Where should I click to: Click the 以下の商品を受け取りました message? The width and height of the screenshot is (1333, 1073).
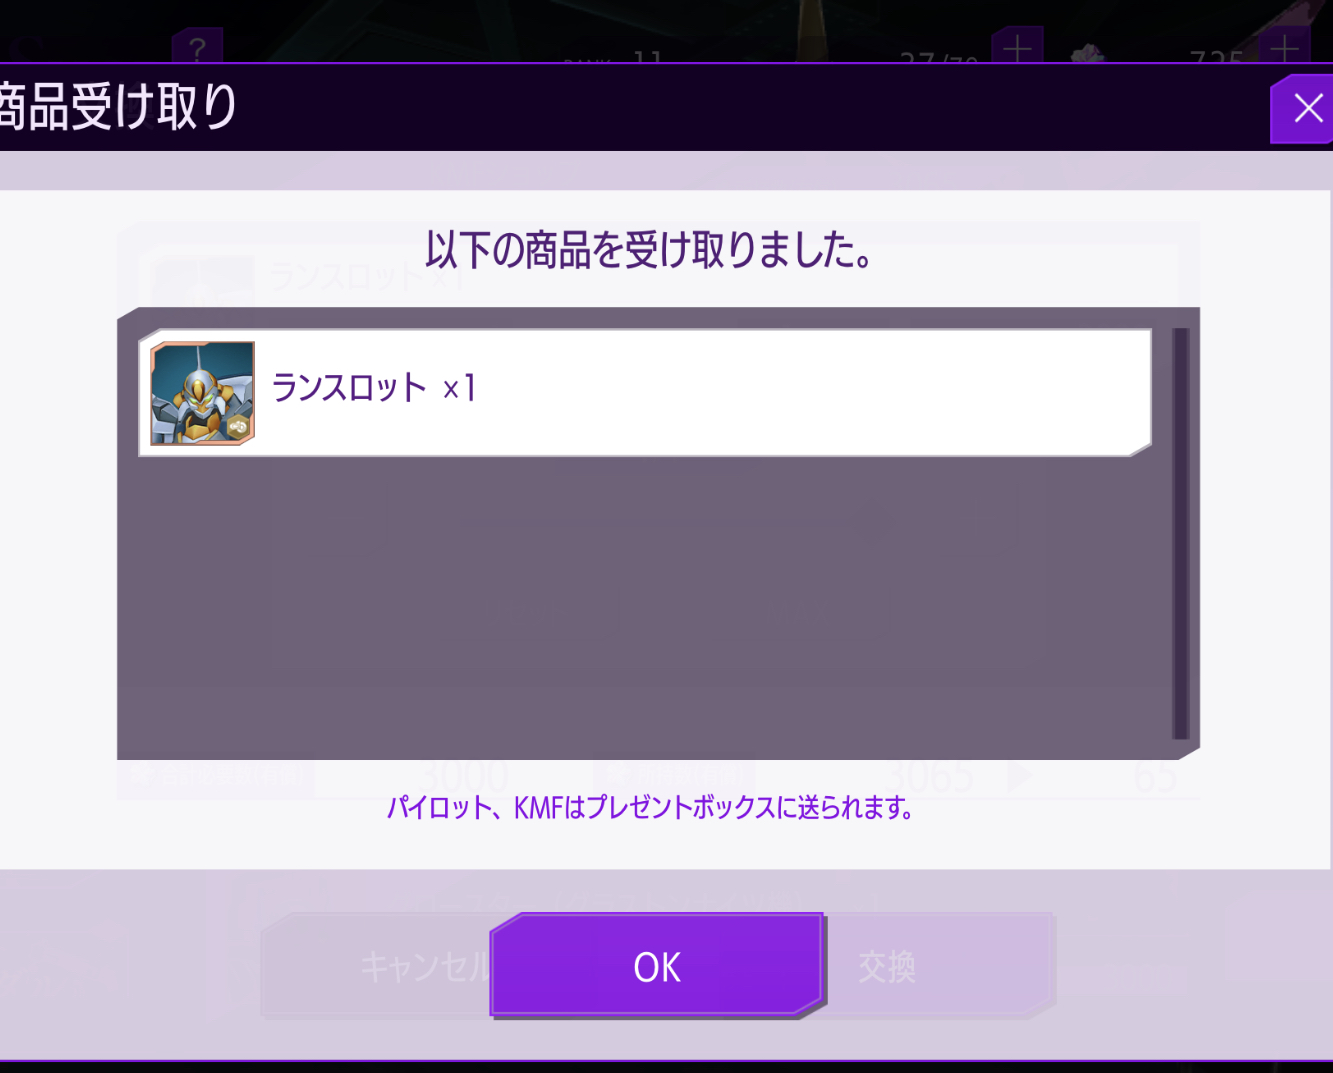(x=650, y=250)
